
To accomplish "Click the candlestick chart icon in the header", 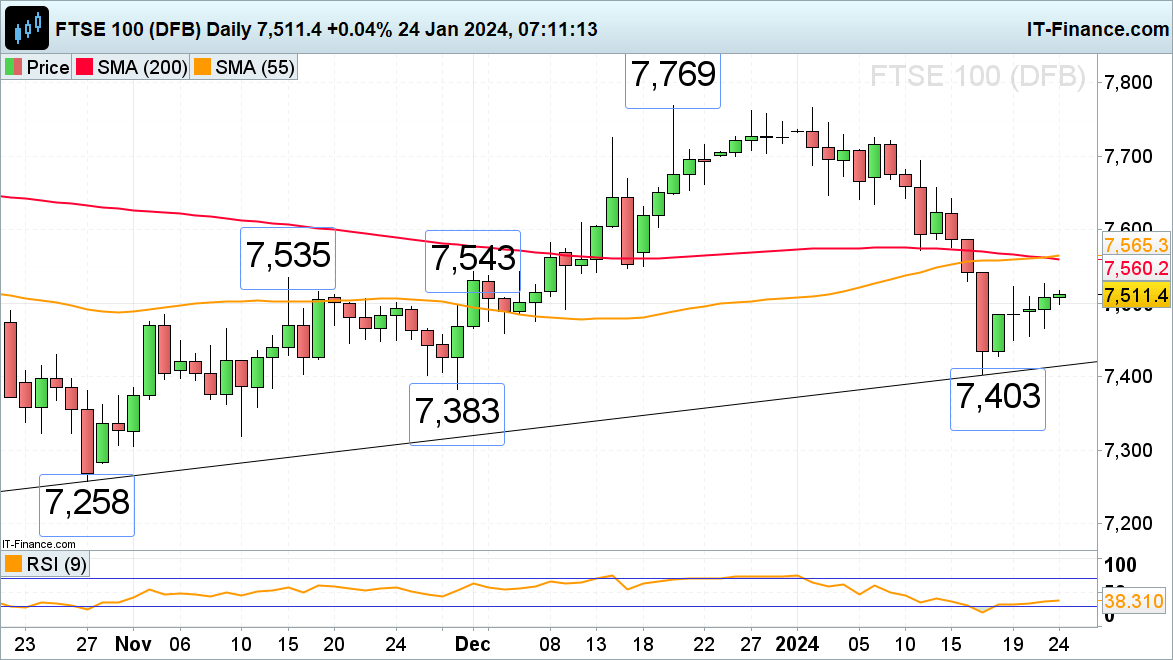I will pos(27,28).
